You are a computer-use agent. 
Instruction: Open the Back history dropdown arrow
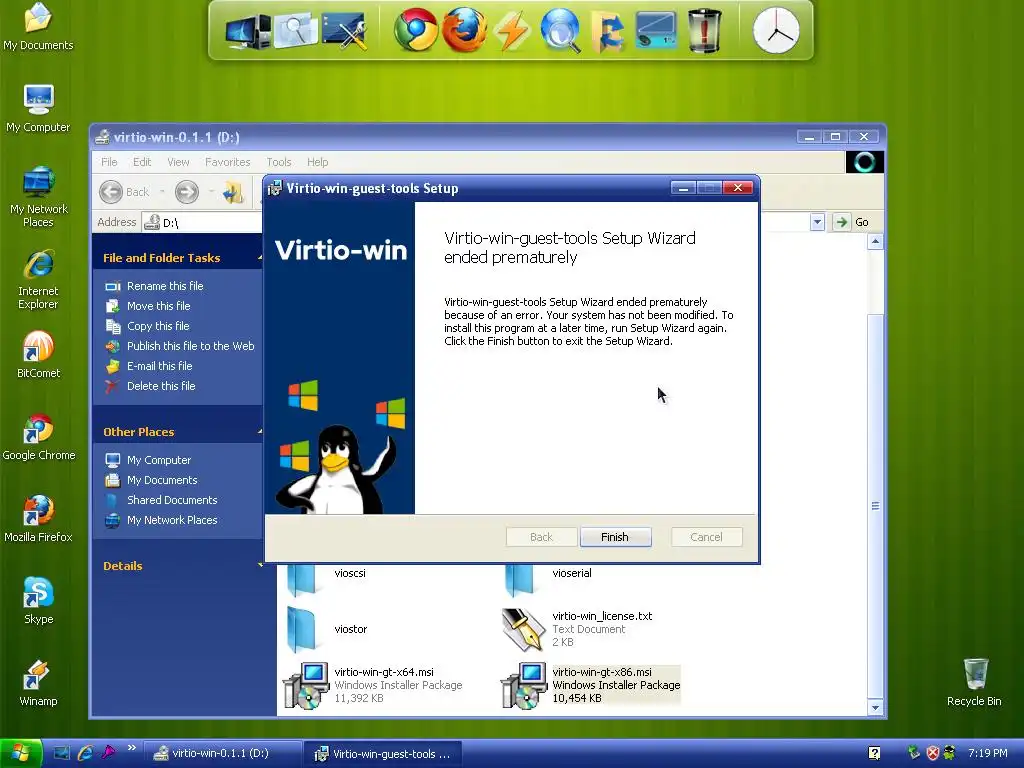pyautogui.click(x=162, y=192)
